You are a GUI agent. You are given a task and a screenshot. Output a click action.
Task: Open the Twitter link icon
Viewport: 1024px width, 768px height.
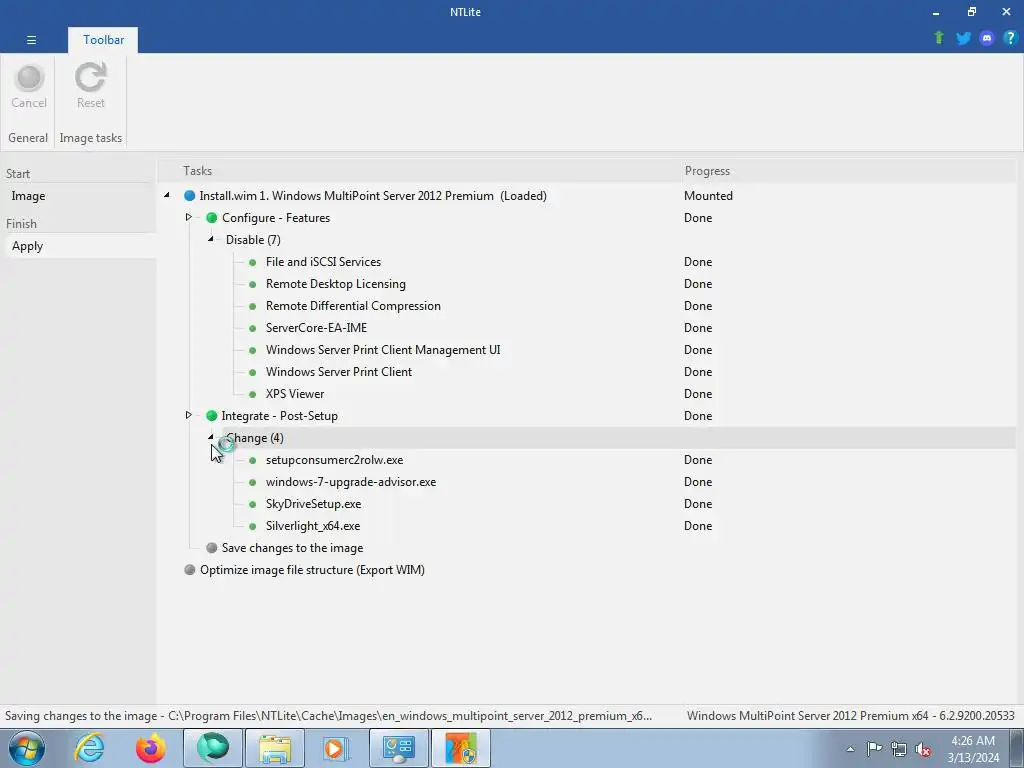963,38
